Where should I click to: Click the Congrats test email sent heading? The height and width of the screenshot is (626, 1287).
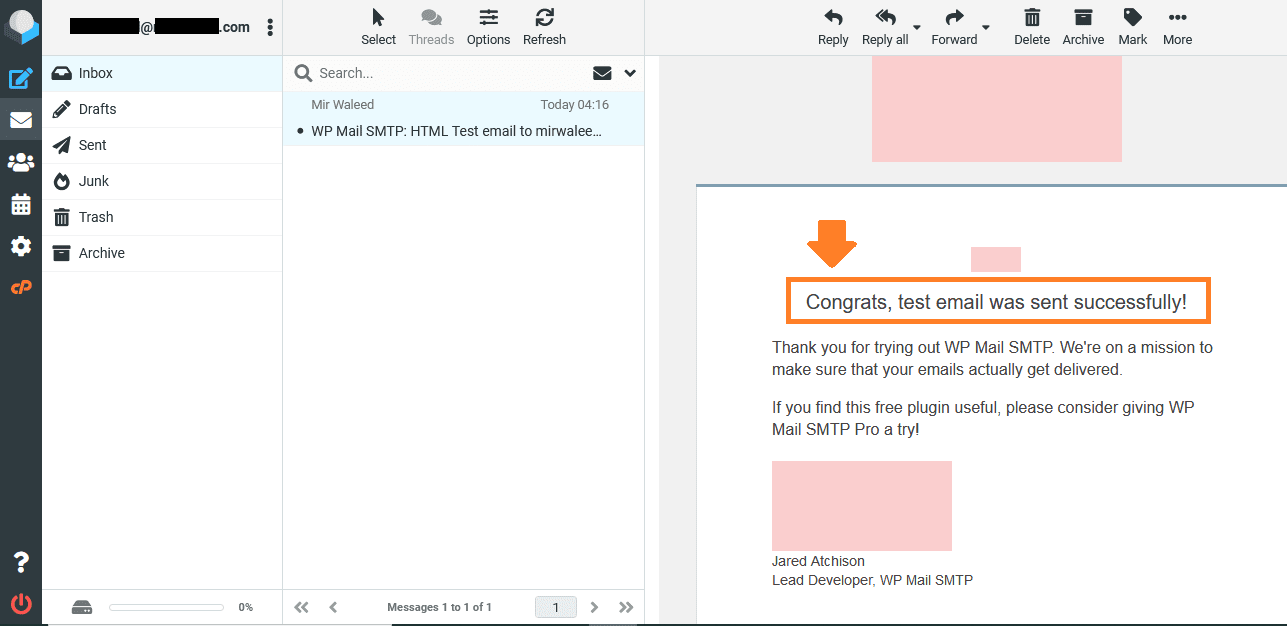coord(997,302)
